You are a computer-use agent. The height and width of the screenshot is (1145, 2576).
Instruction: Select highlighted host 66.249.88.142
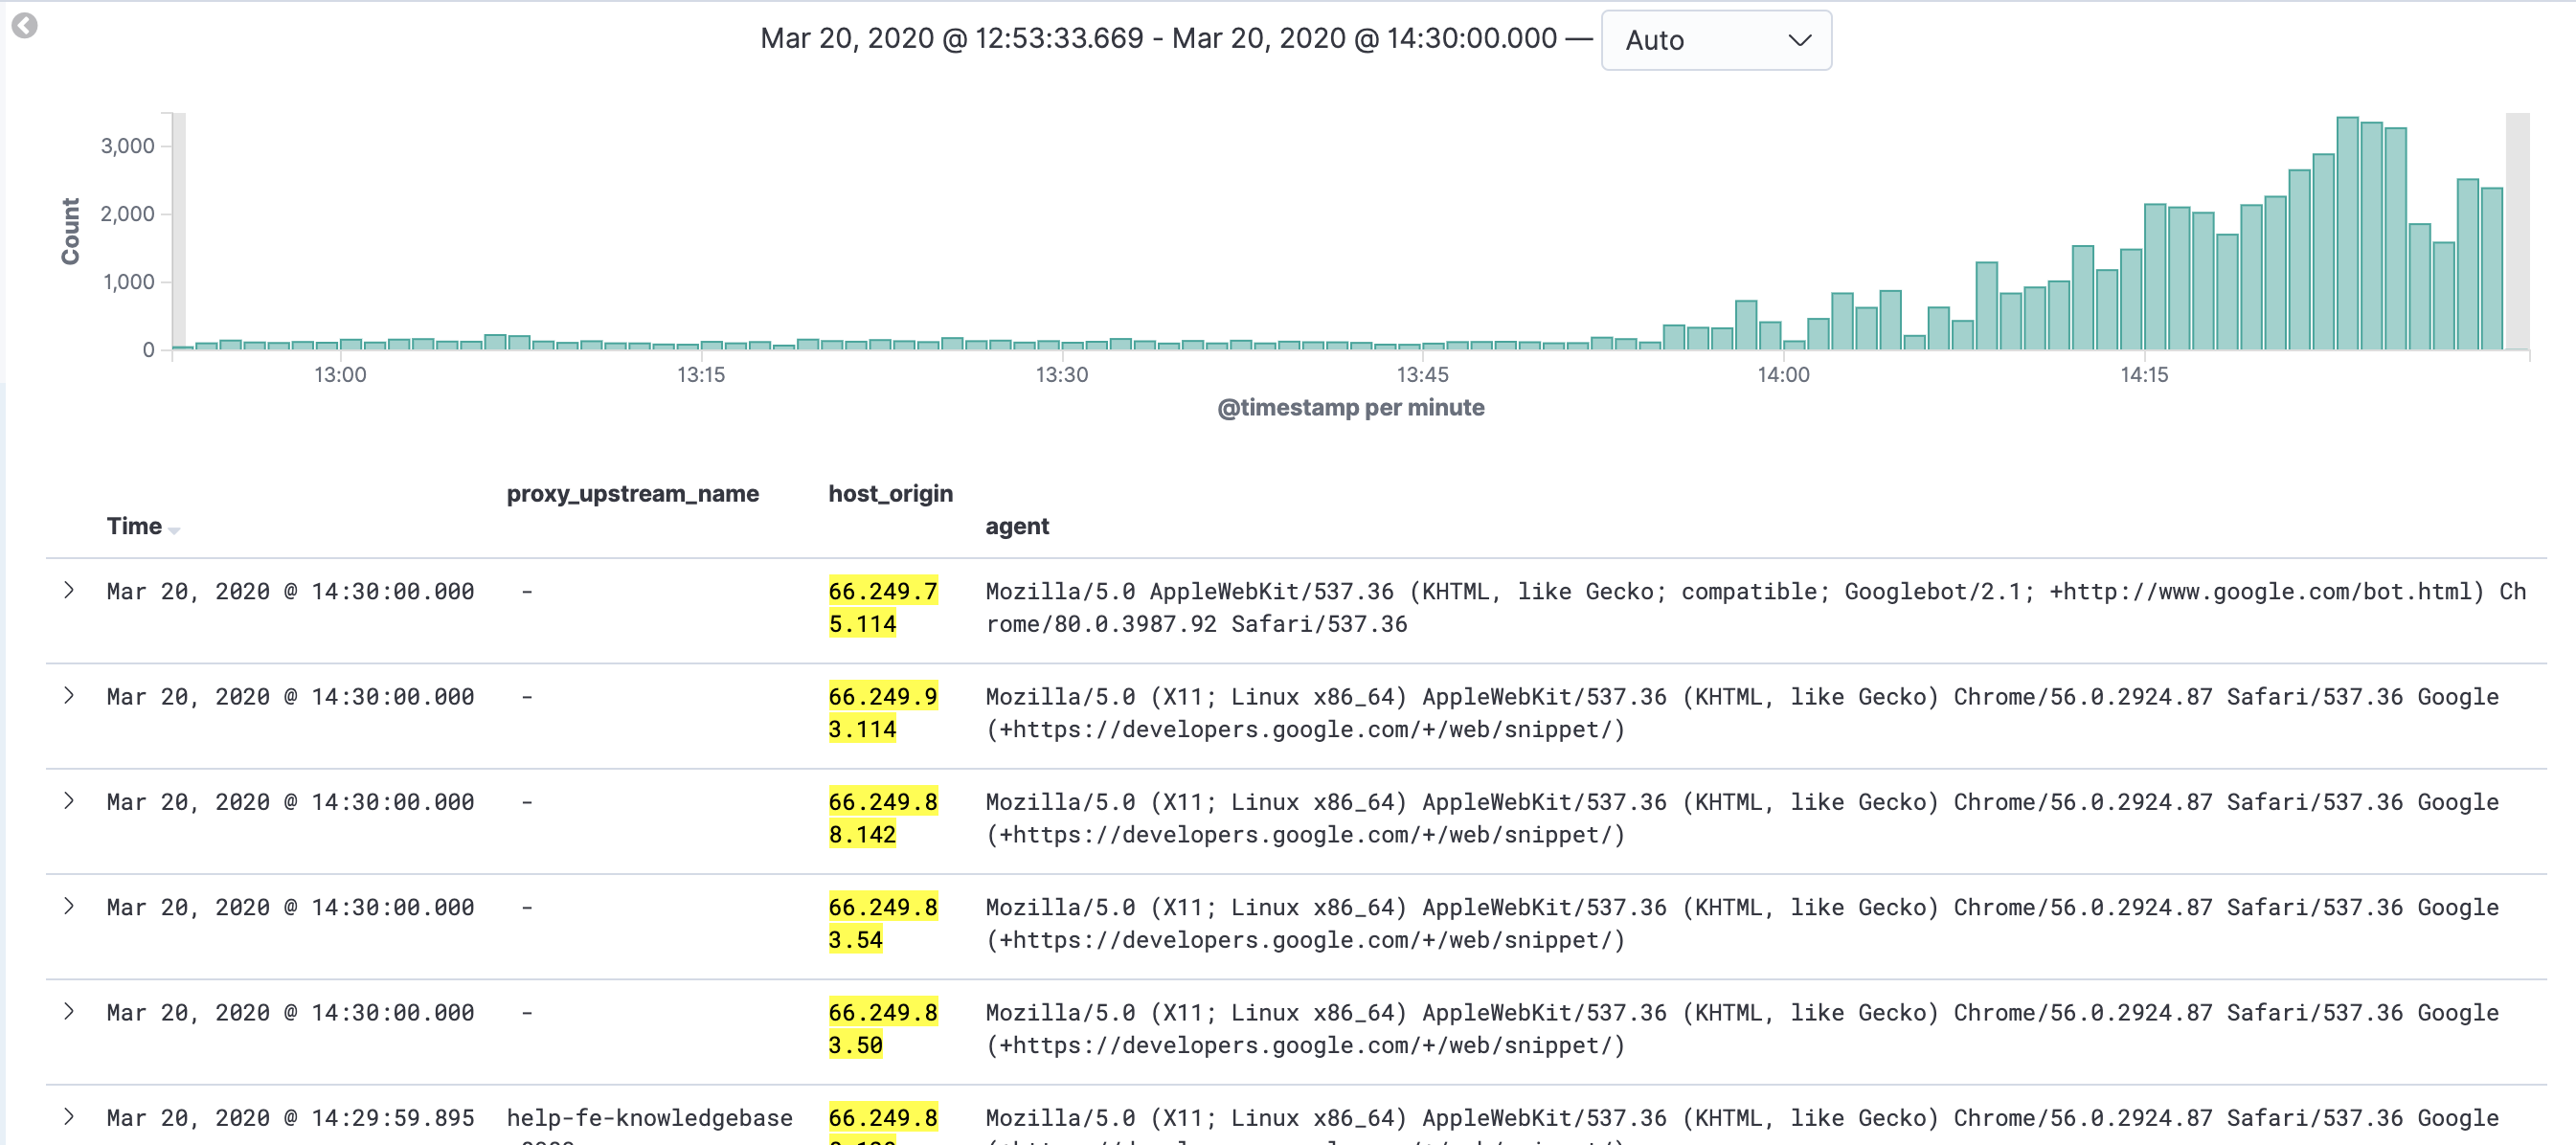(882, 817)
